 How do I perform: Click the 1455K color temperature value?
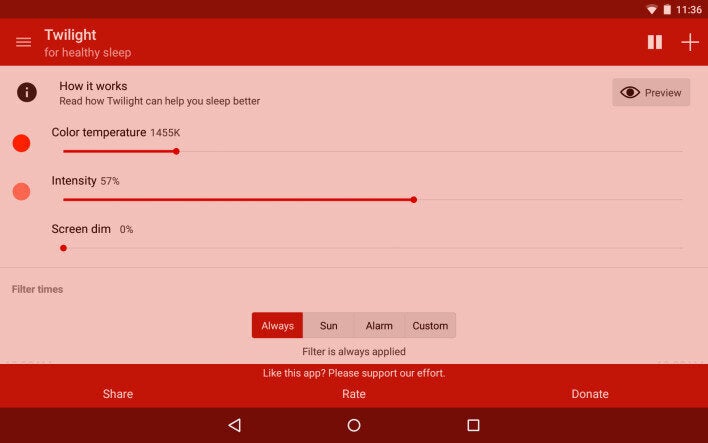click(x=165, y=133)
